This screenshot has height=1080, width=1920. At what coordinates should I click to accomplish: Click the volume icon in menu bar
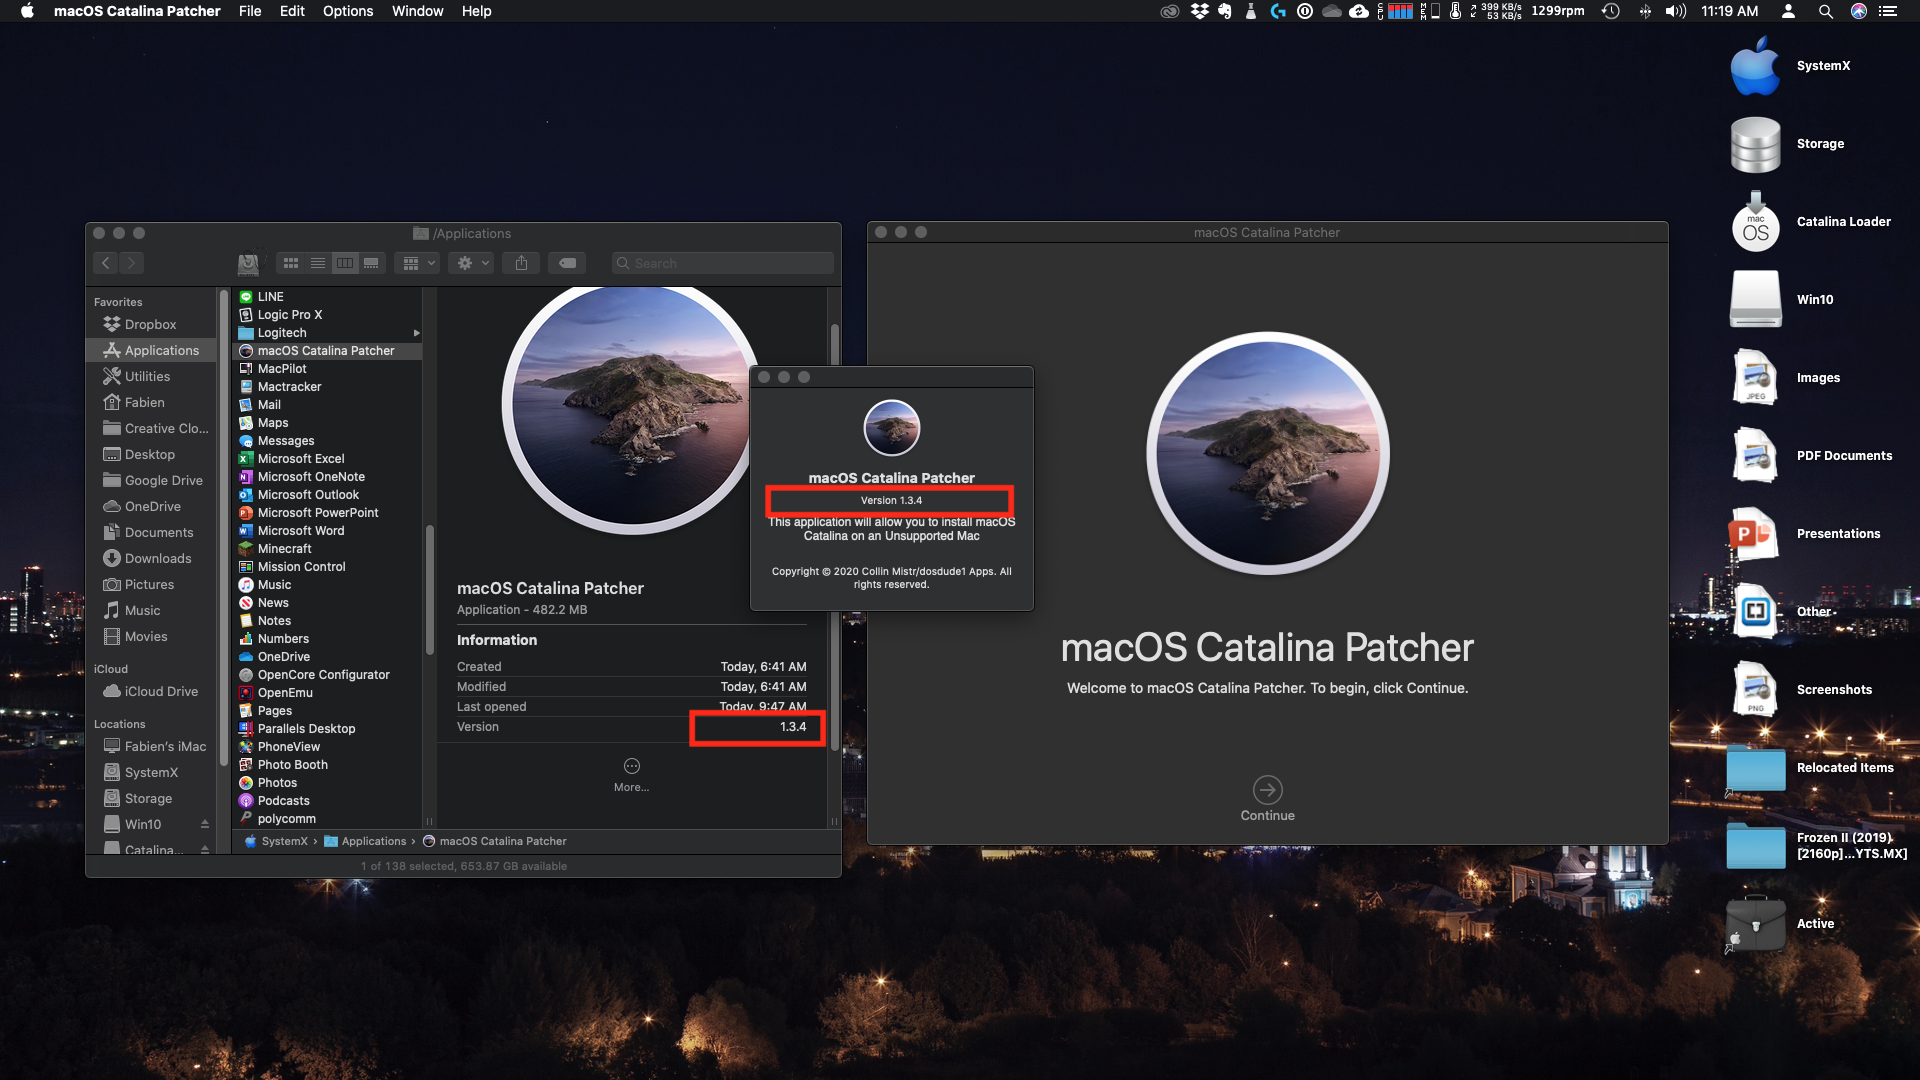click(x=1676, y=11)
